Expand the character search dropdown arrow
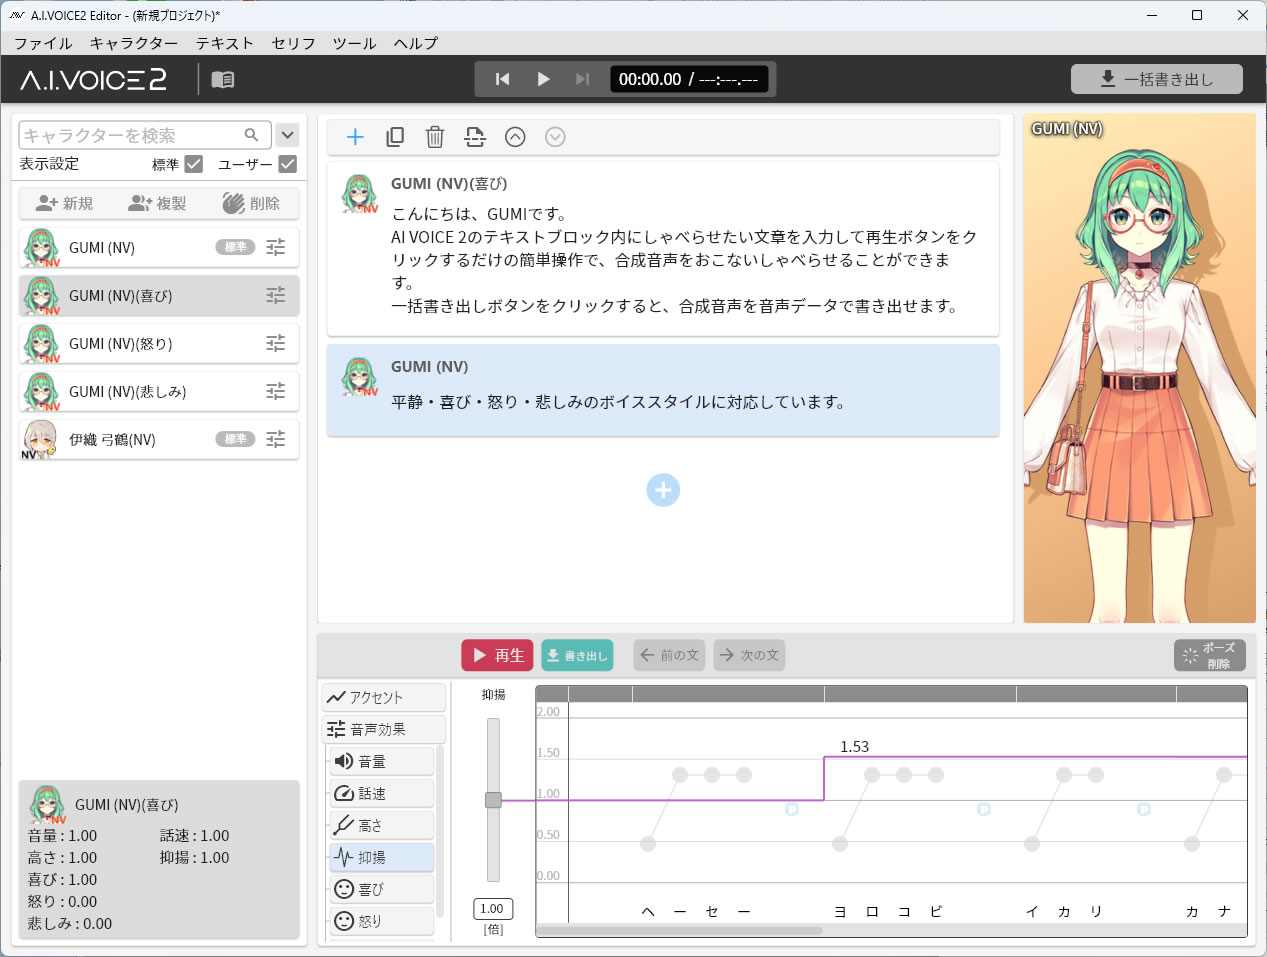 (x=287, y=135)
